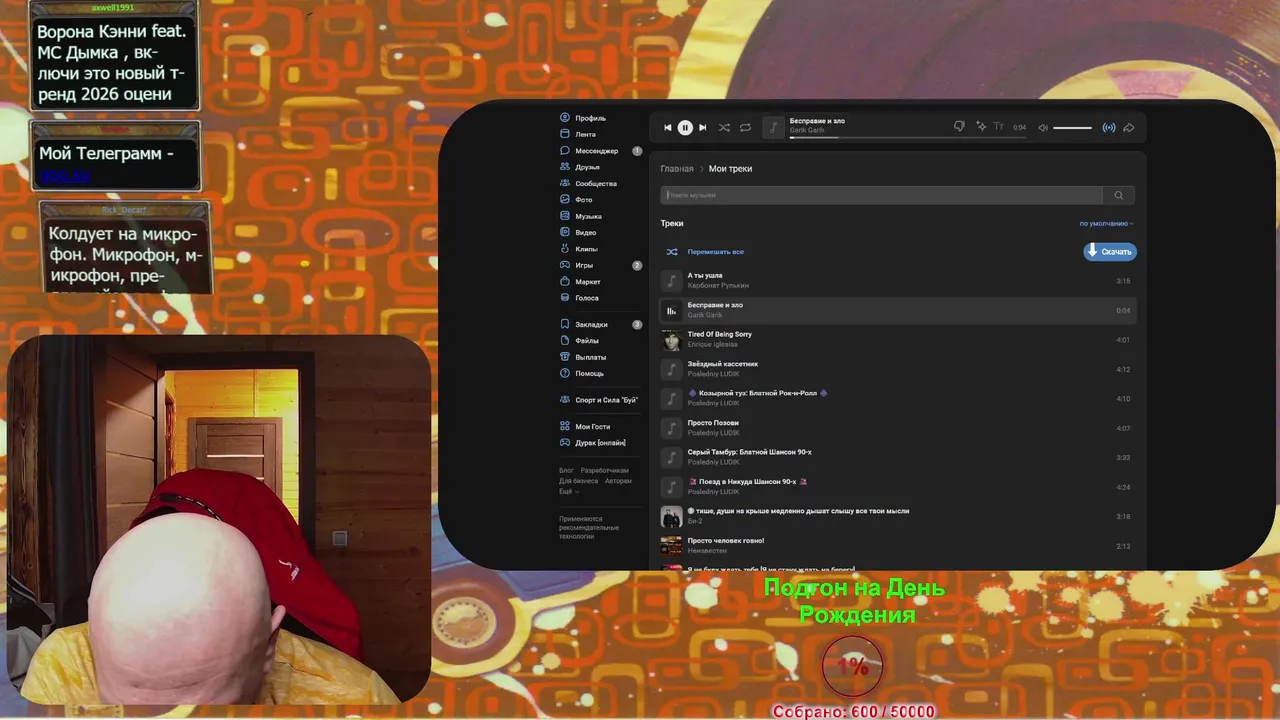The image size is (1280, 720).
Task: Click the Мессенджер unread counter badge
Action: coord(637,151)
